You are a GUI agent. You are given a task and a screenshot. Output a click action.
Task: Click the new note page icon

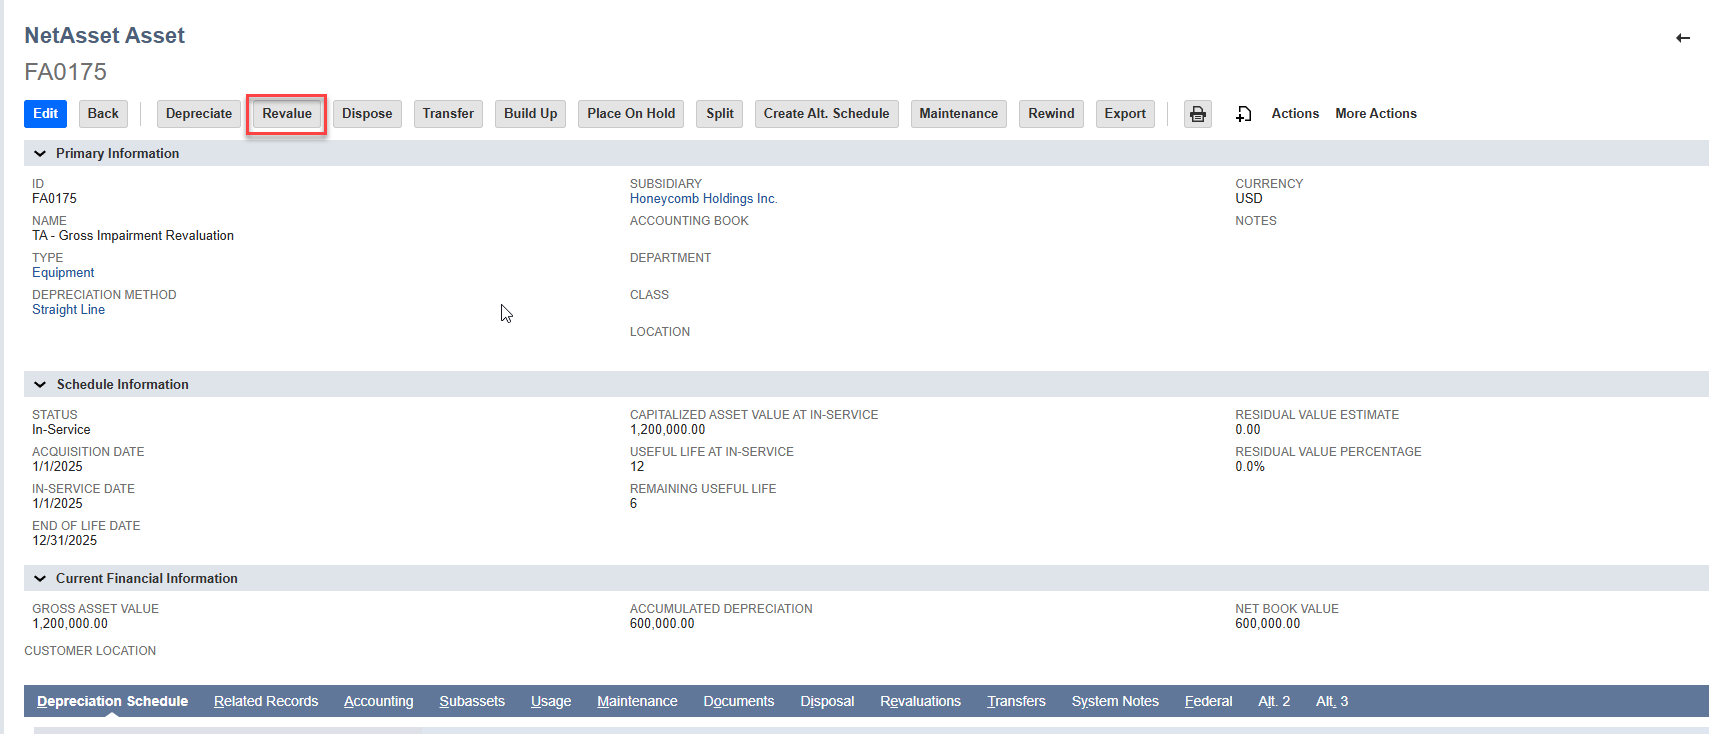pos(1243,114)
